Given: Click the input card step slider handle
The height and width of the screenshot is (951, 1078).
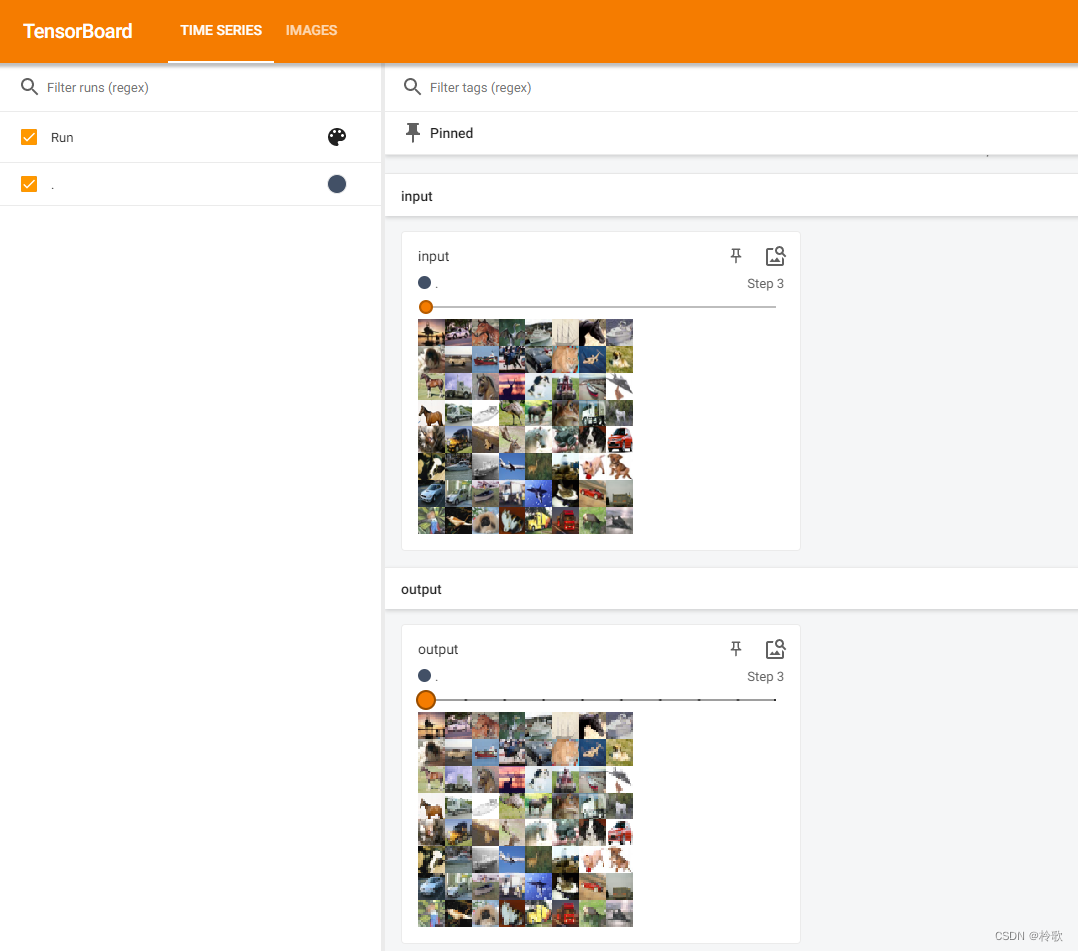Looking at the screenshot, I should (426, 307).
